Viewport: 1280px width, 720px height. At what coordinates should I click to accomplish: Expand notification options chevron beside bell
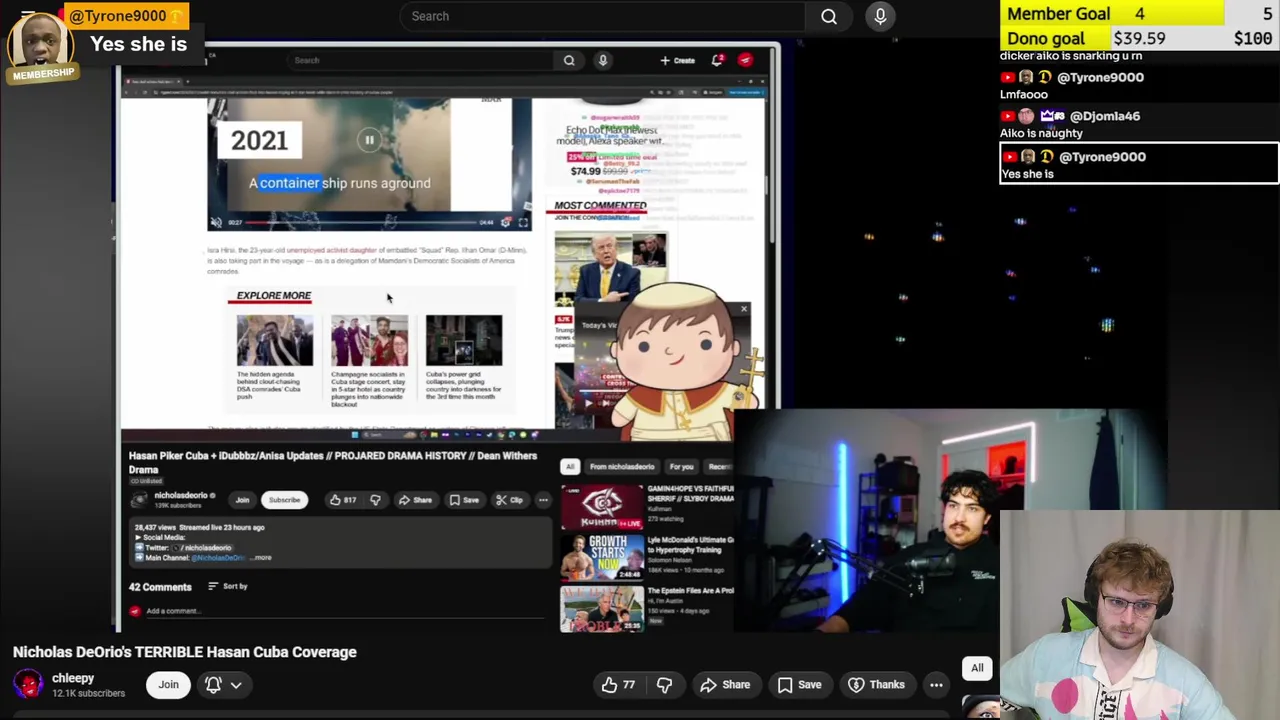(236, 685)
